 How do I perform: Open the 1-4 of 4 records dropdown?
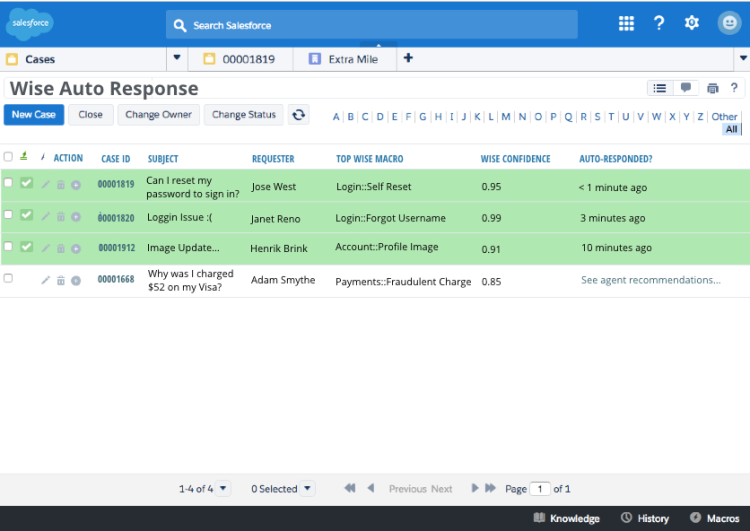(223, 488)
